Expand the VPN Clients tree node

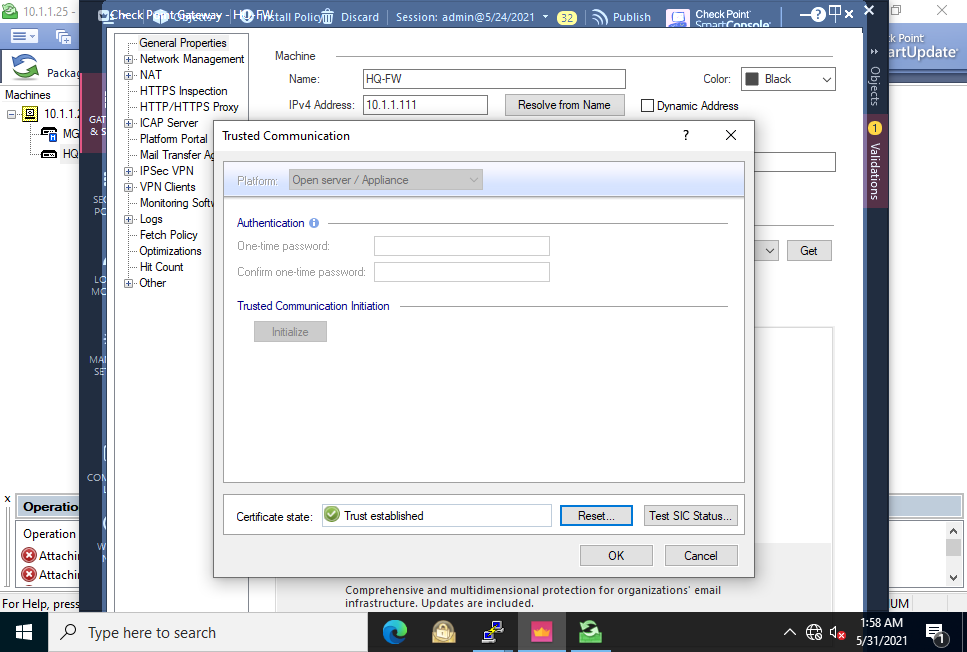[x=128, y=188]
